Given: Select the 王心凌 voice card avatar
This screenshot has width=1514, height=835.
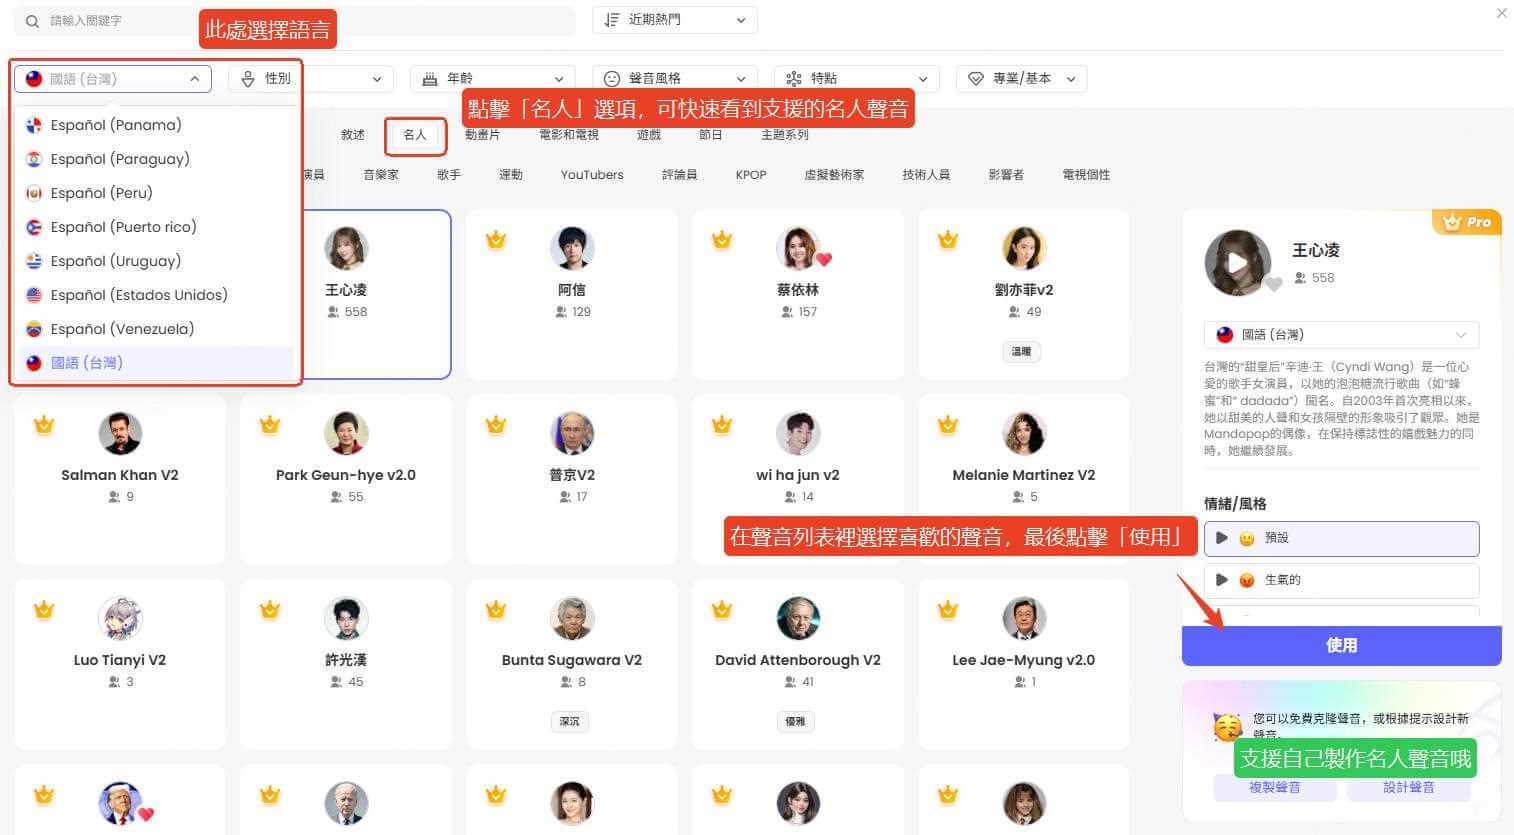Looking at the screenshot, I should click(x=346, y=249).
